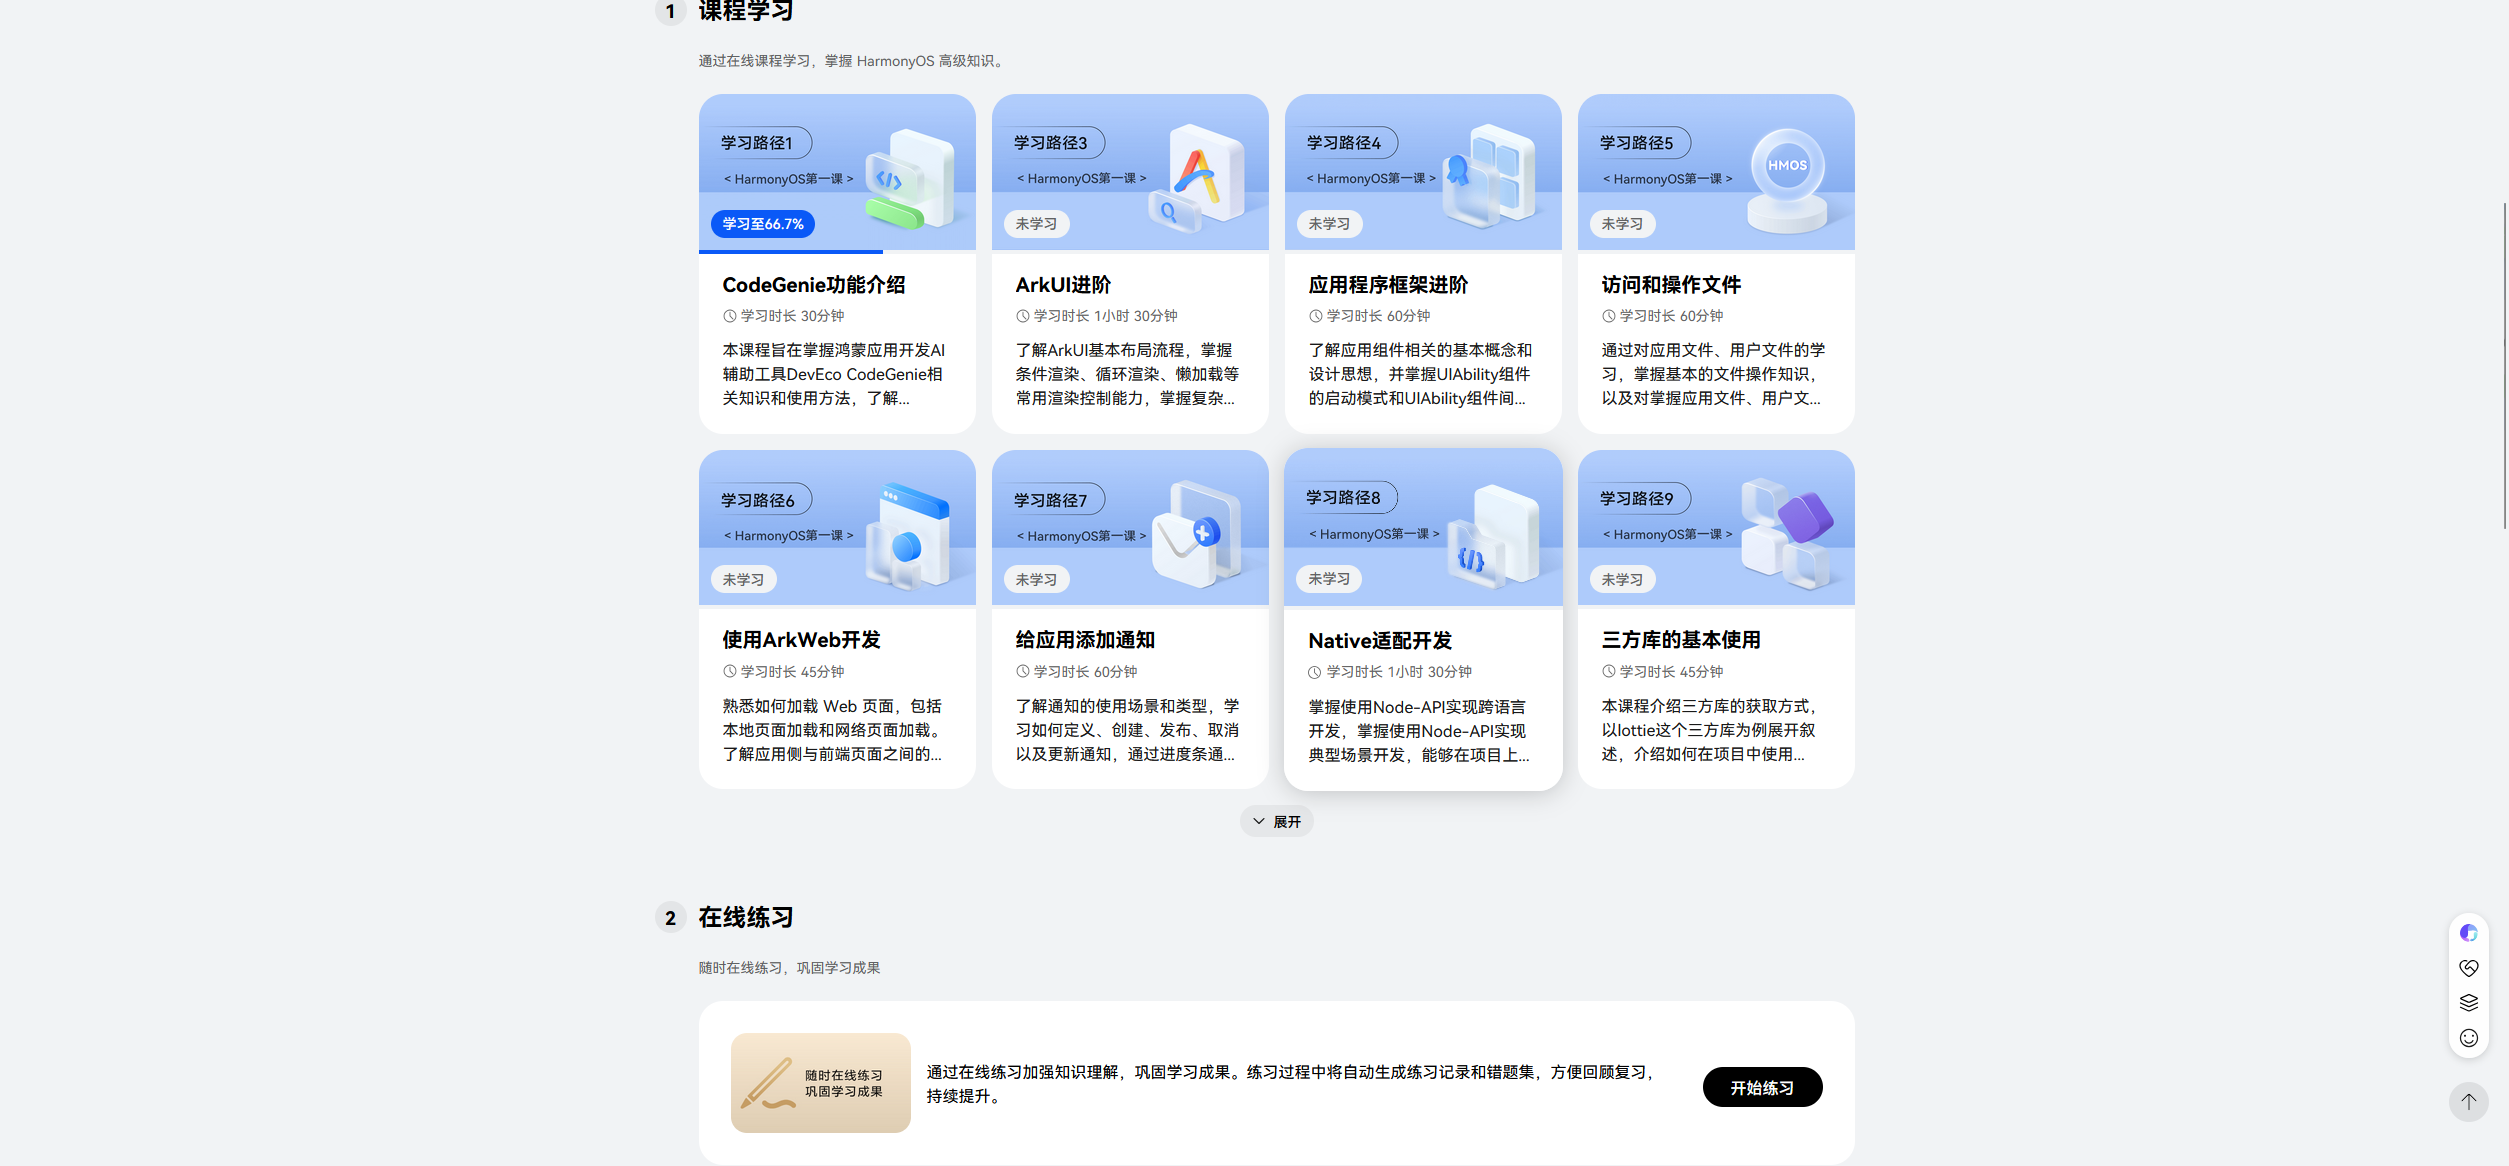Click the 学习至66.7% progress badge

[762, 224]
